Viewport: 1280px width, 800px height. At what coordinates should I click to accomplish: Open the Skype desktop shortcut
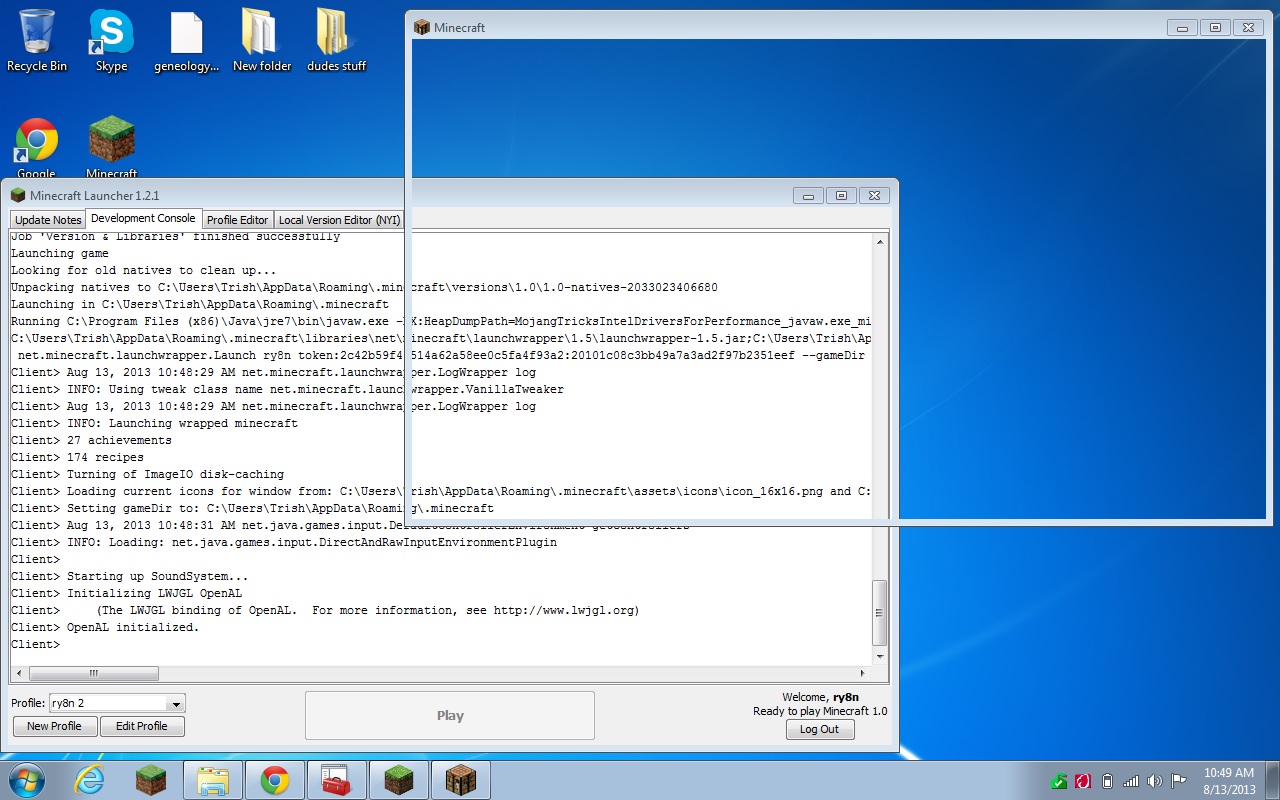tap(111, 40)
